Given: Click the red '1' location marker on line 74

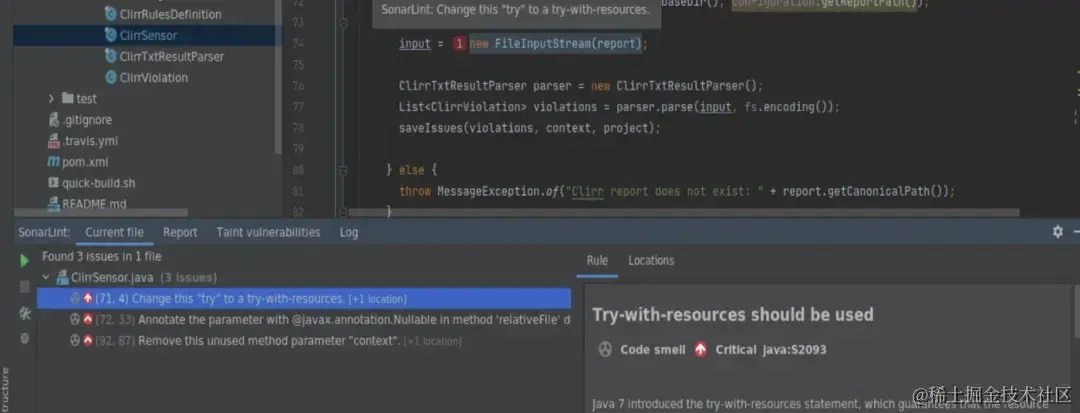Looking at the screenshot, I should coord(459,44).
